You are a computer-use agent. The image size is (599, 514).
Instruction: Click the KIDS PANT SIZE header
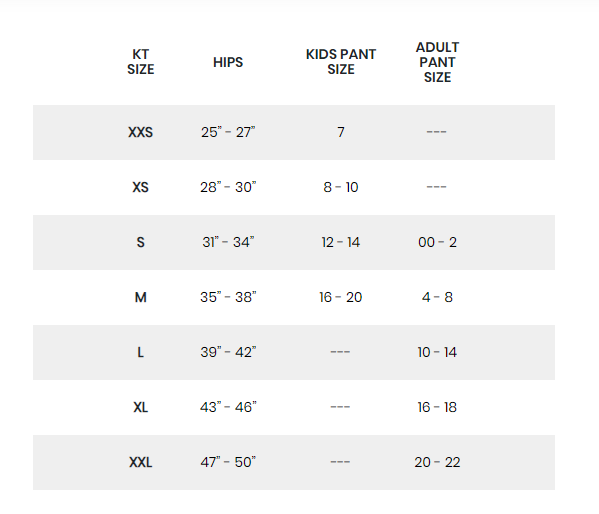(341, 62)
